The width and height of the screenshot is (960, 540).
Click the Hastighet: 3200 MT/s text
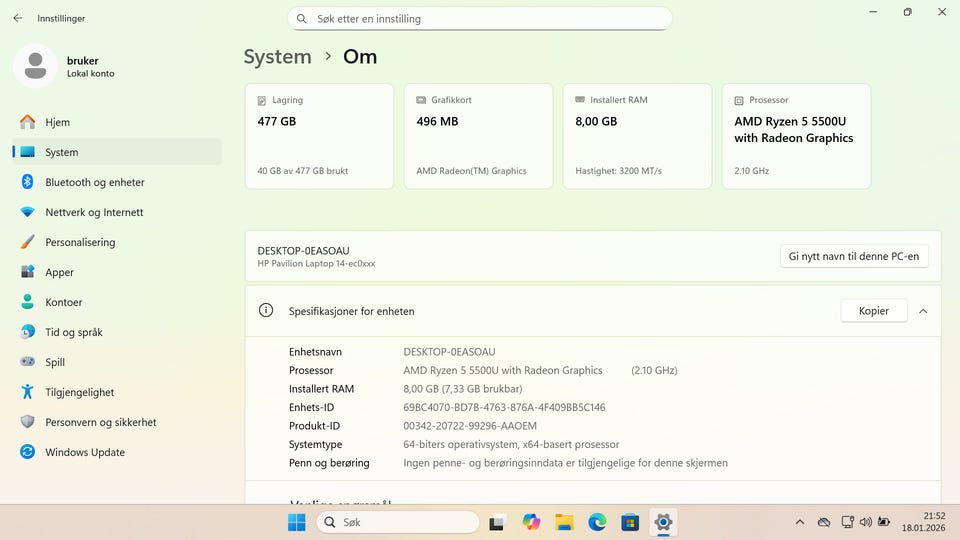click(x=618, y=171)
